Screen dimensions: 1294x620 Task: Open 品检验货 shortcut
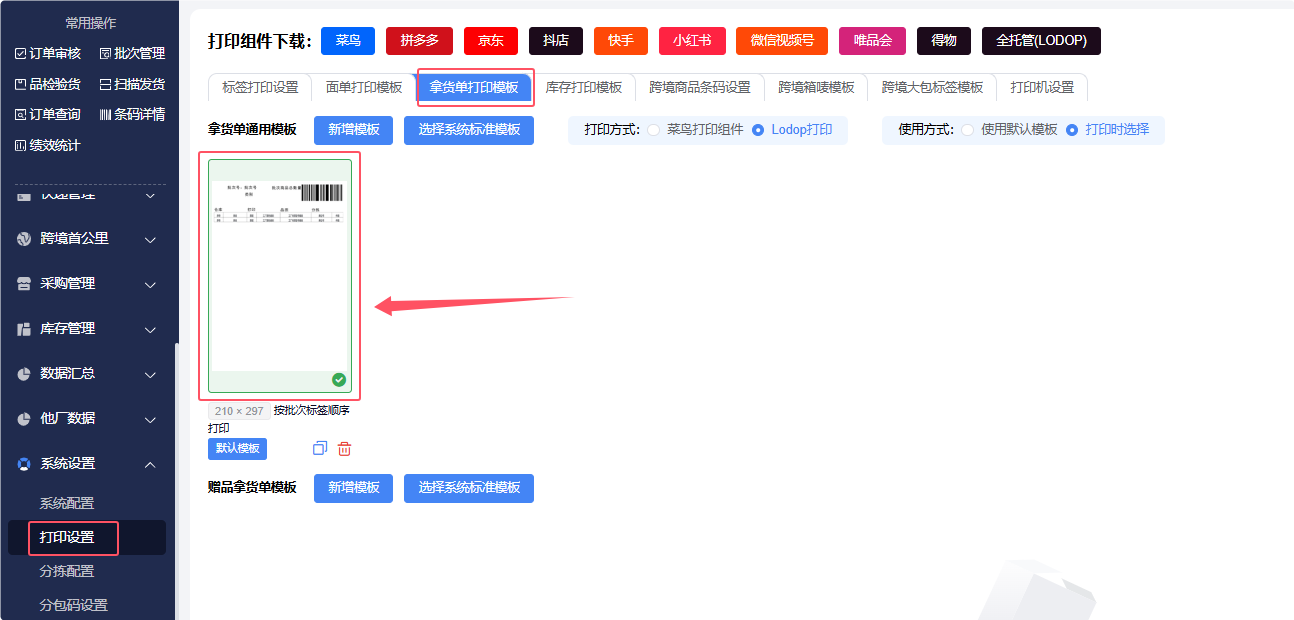coord(48,84)
